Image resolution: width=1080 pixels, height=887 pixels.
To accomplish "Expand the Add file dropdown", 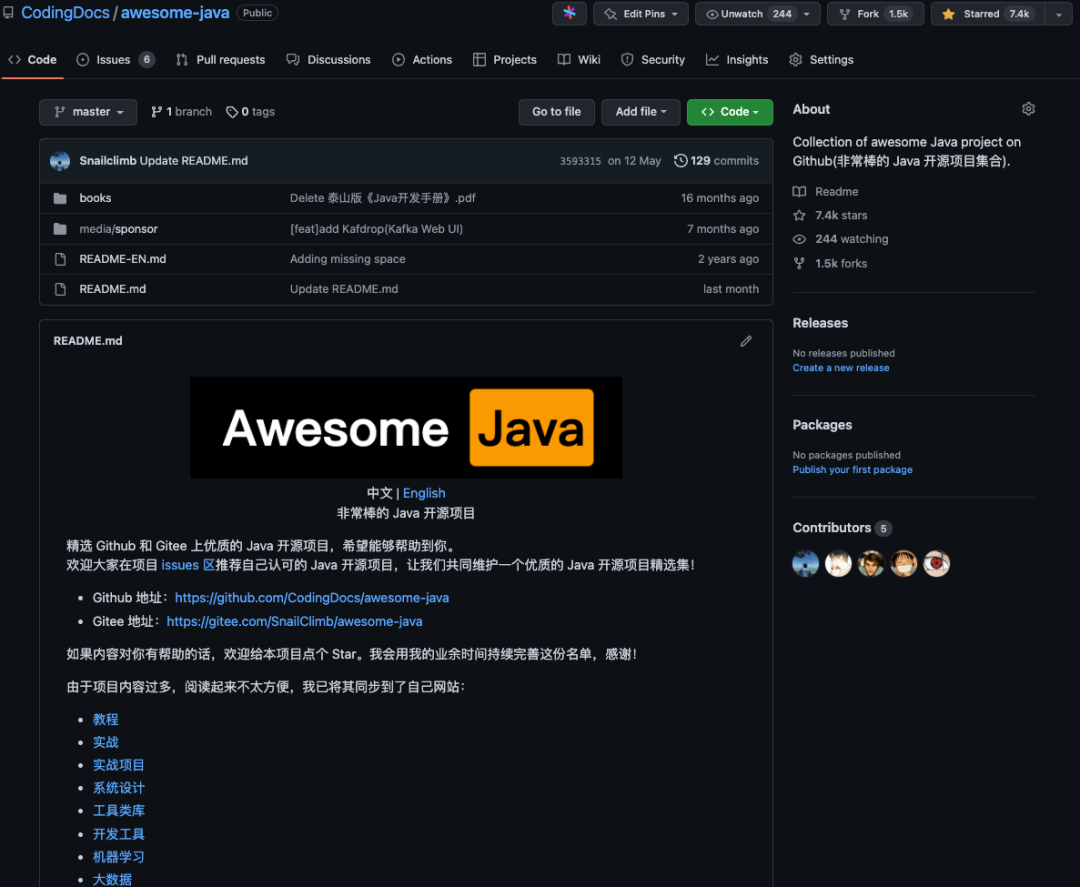I will click(641, 112).
